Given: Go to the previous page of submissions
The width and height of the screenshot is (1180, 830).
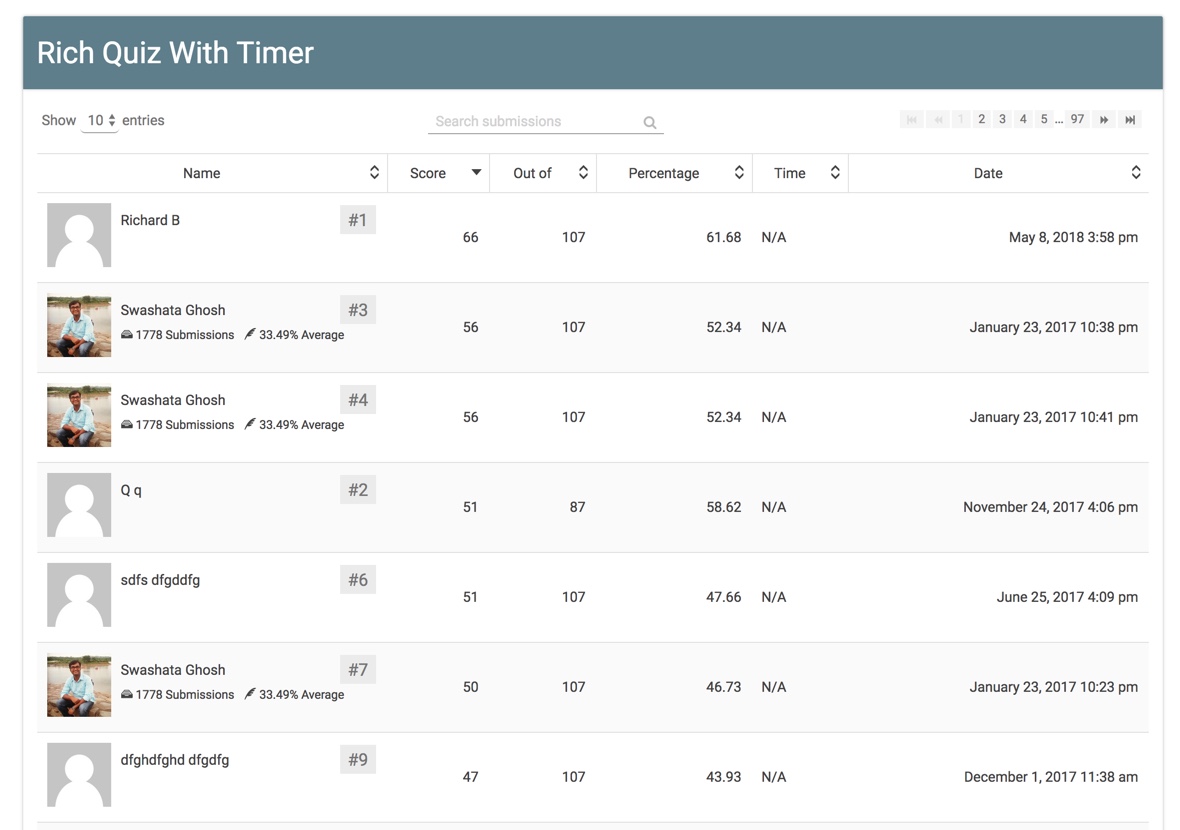Looking at the screenshot, I should coord(937,119).
